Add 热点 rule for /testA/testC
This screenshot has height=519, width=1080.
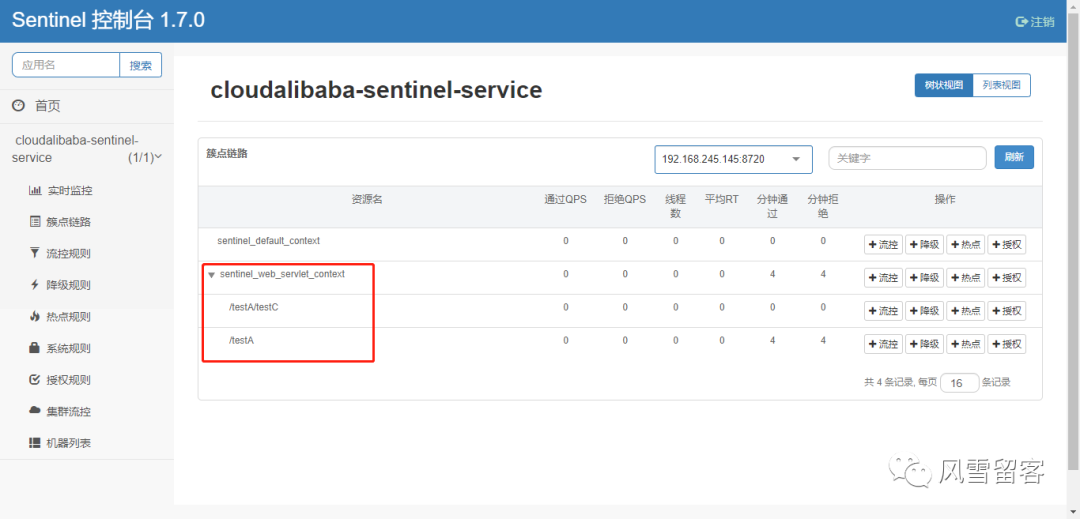pyautogui.click(x=966, y=311)
